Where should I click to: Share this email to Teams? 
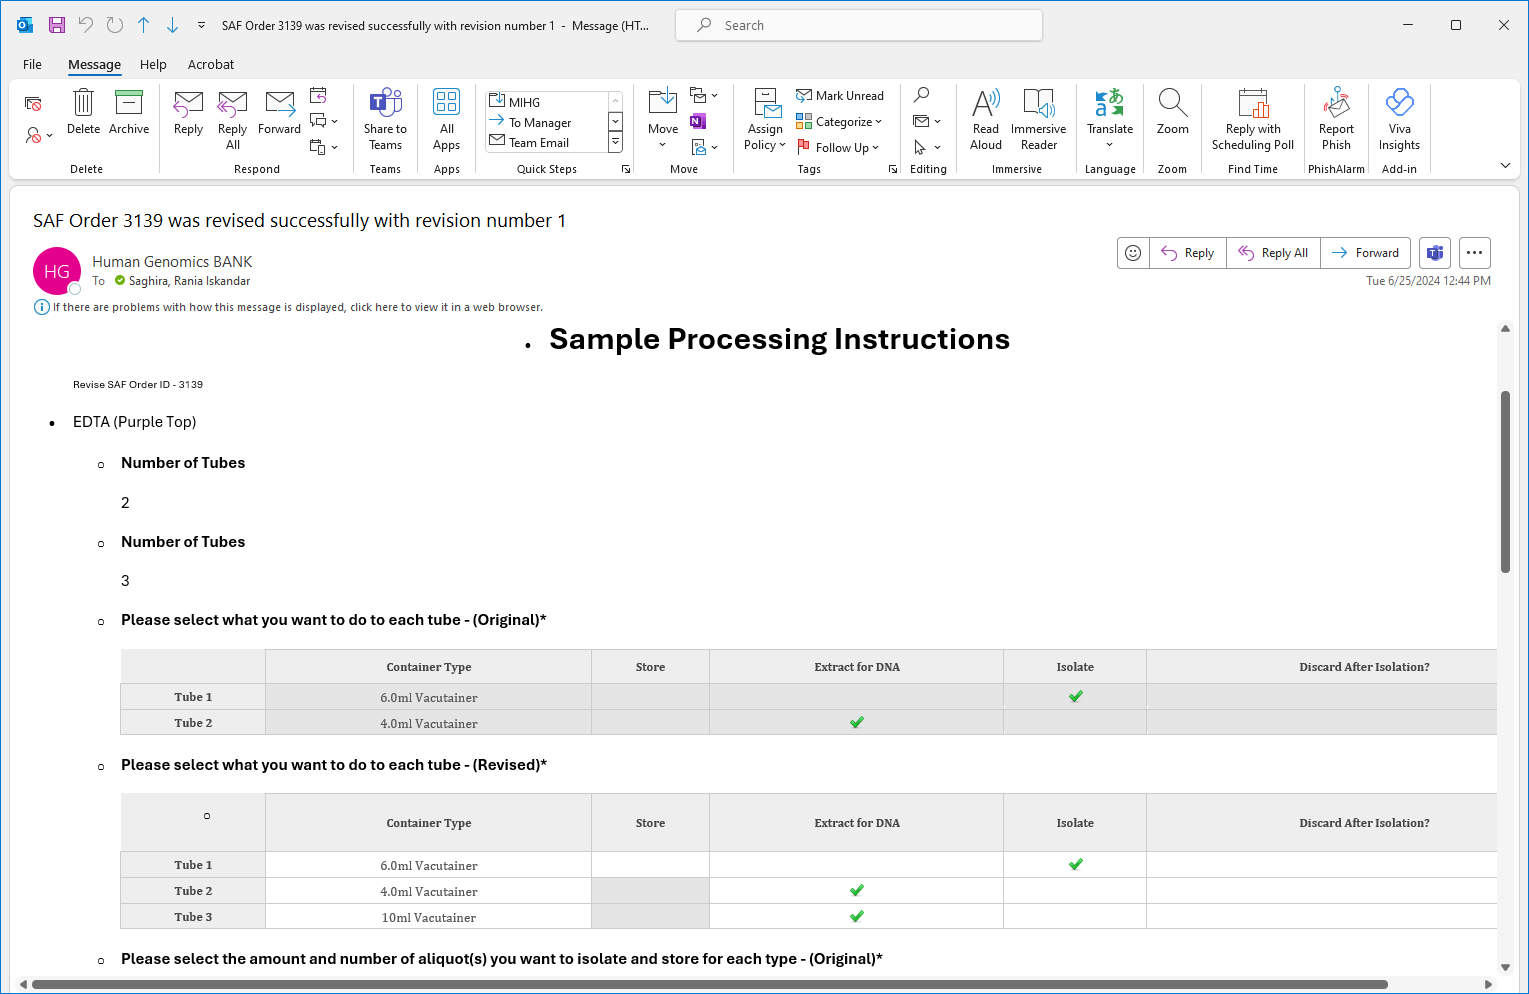tap(385, 118)
